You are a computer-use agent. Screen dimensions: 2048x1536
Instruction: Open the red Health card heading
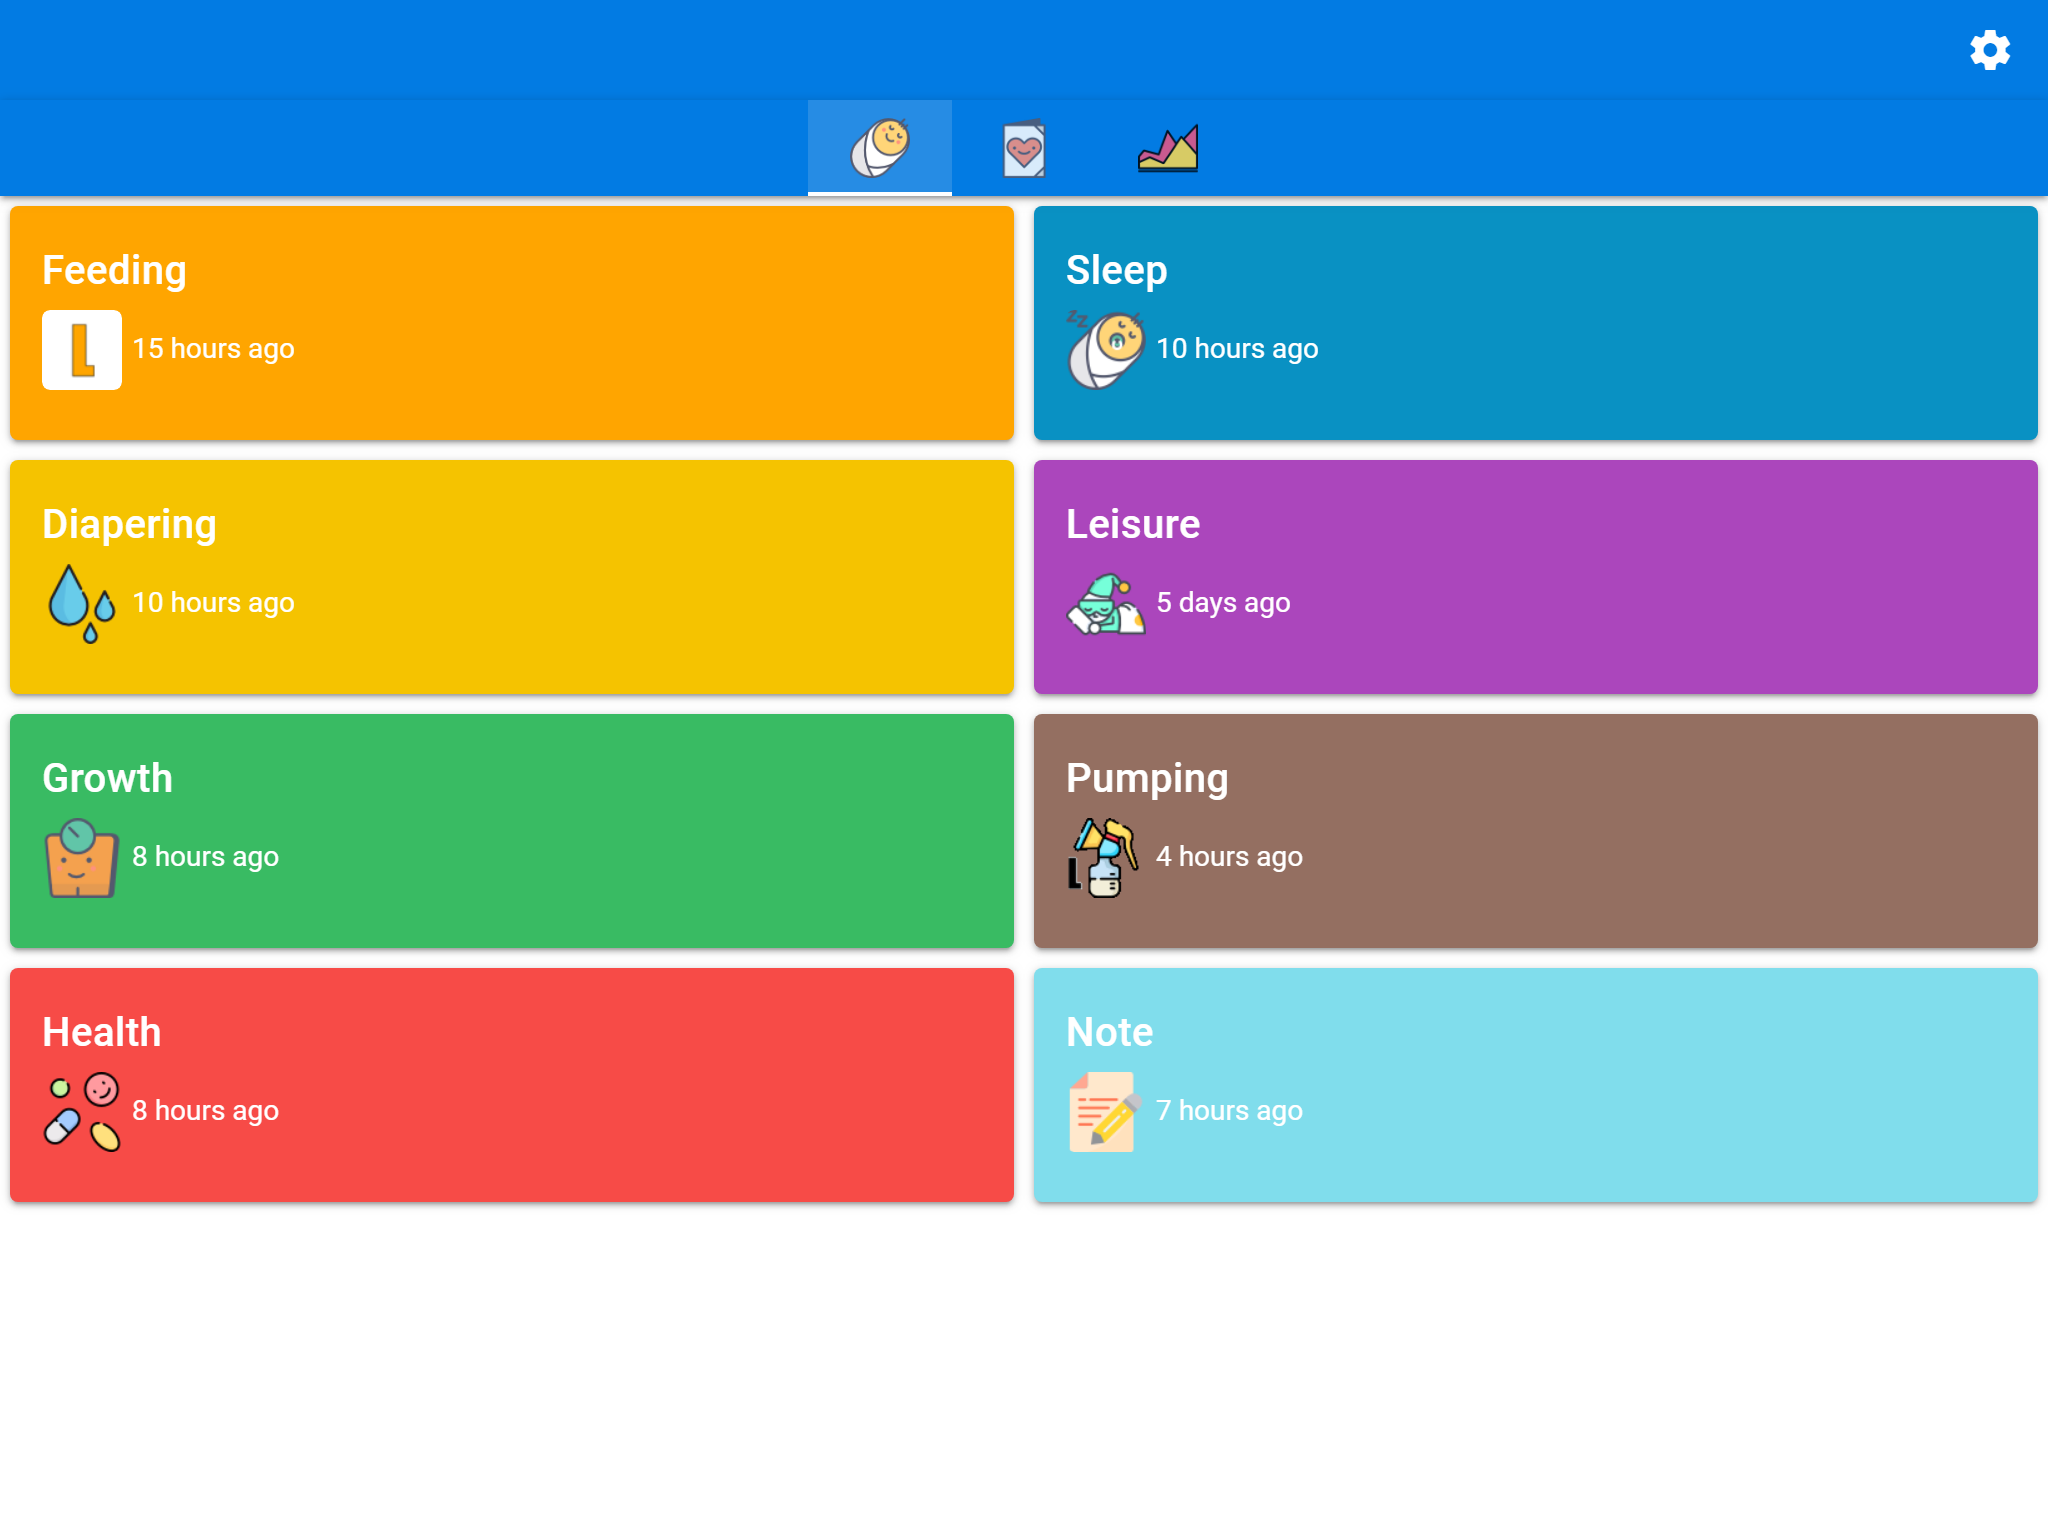coord(101,1032)
